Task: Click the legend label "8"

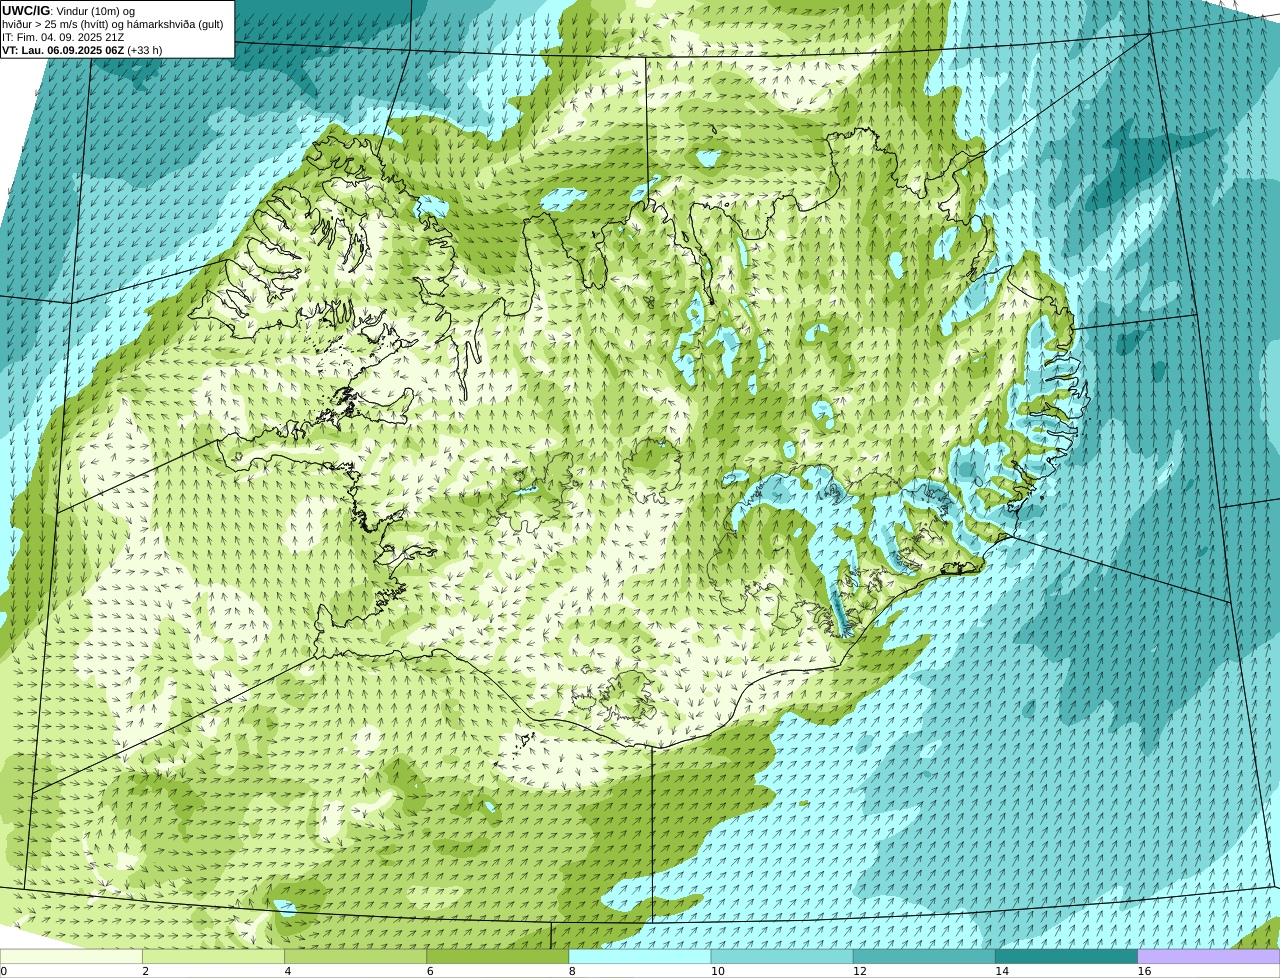Action: coord(572,971)
